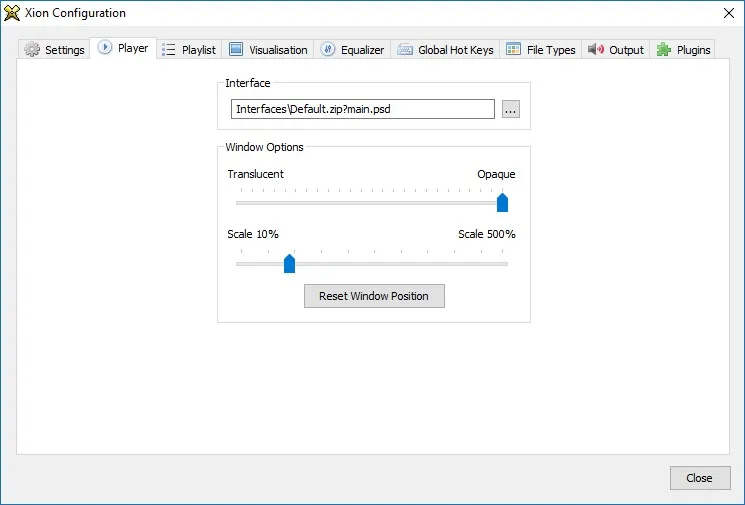
Task: Click the sliders icon on the Equalizer tab
Action: coord(327,49)
